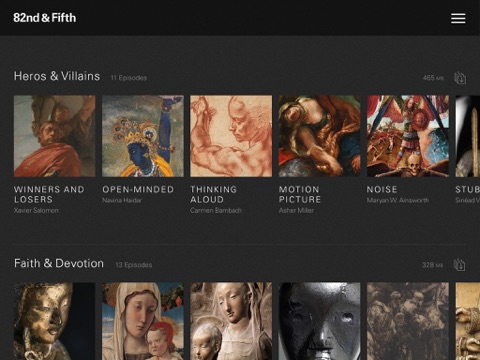Open Noise episode thumbnail
Image resolution: width=480 pixels, height=360 pixels.
pyautogui.click(x=408, y=136)
